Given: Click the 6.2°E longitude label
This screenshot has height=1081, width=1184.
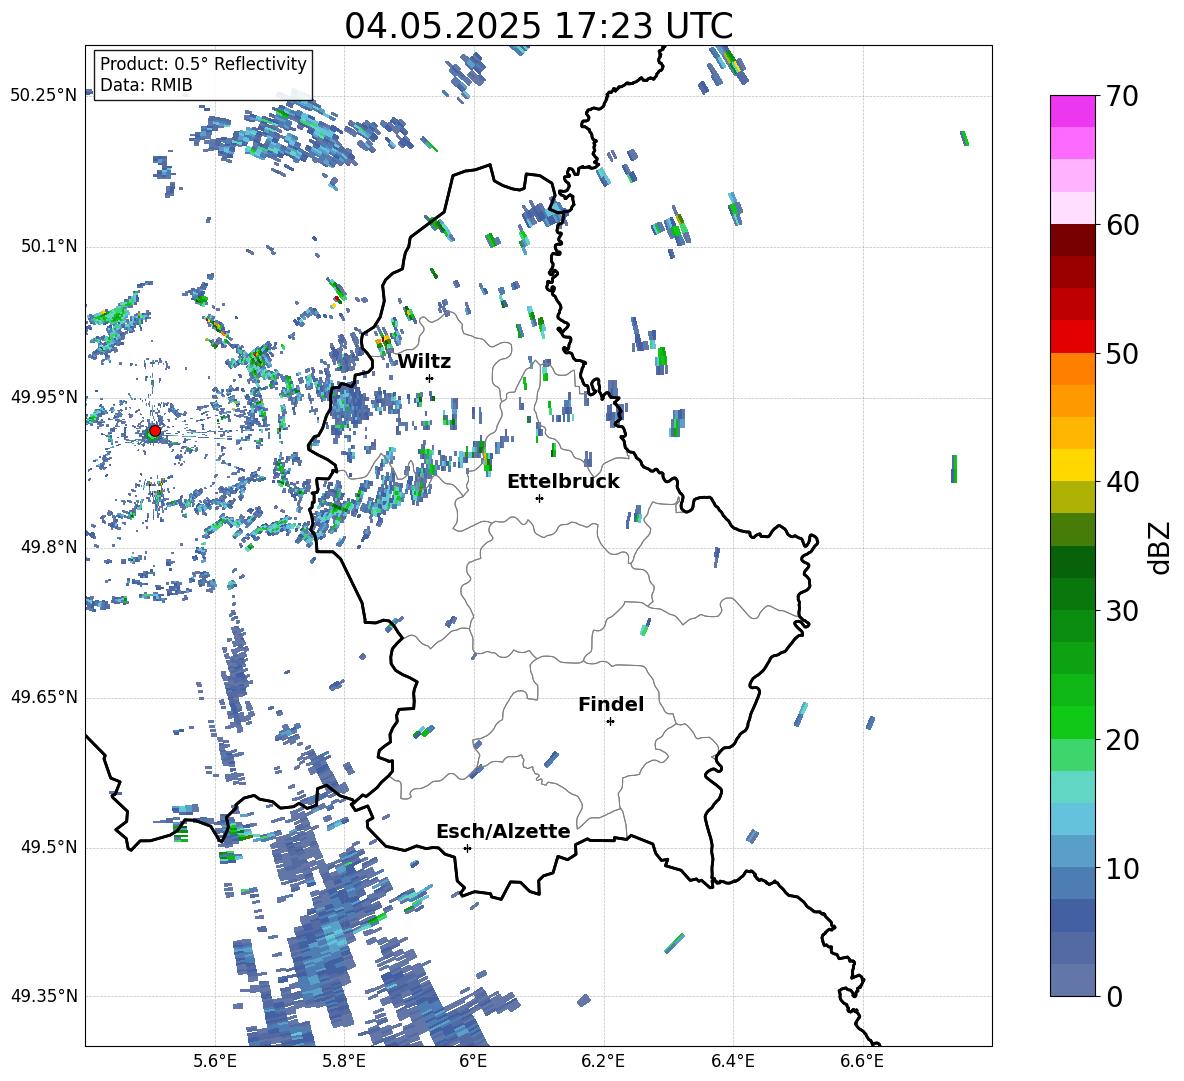Looking at the screenshot, I should coord(603,1062).
